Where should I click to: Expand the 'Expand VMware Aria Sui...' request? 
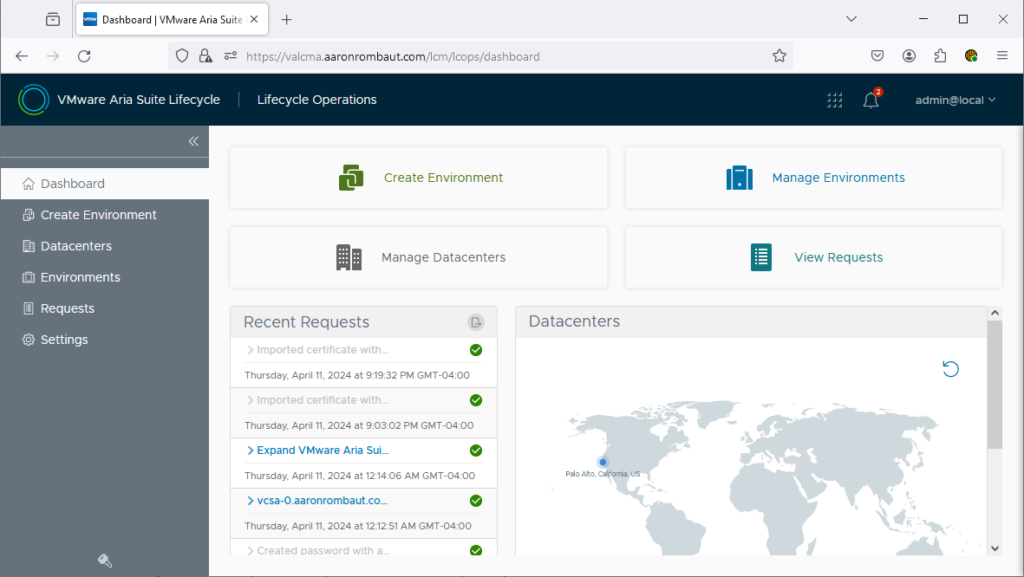(x=317, y=450)
